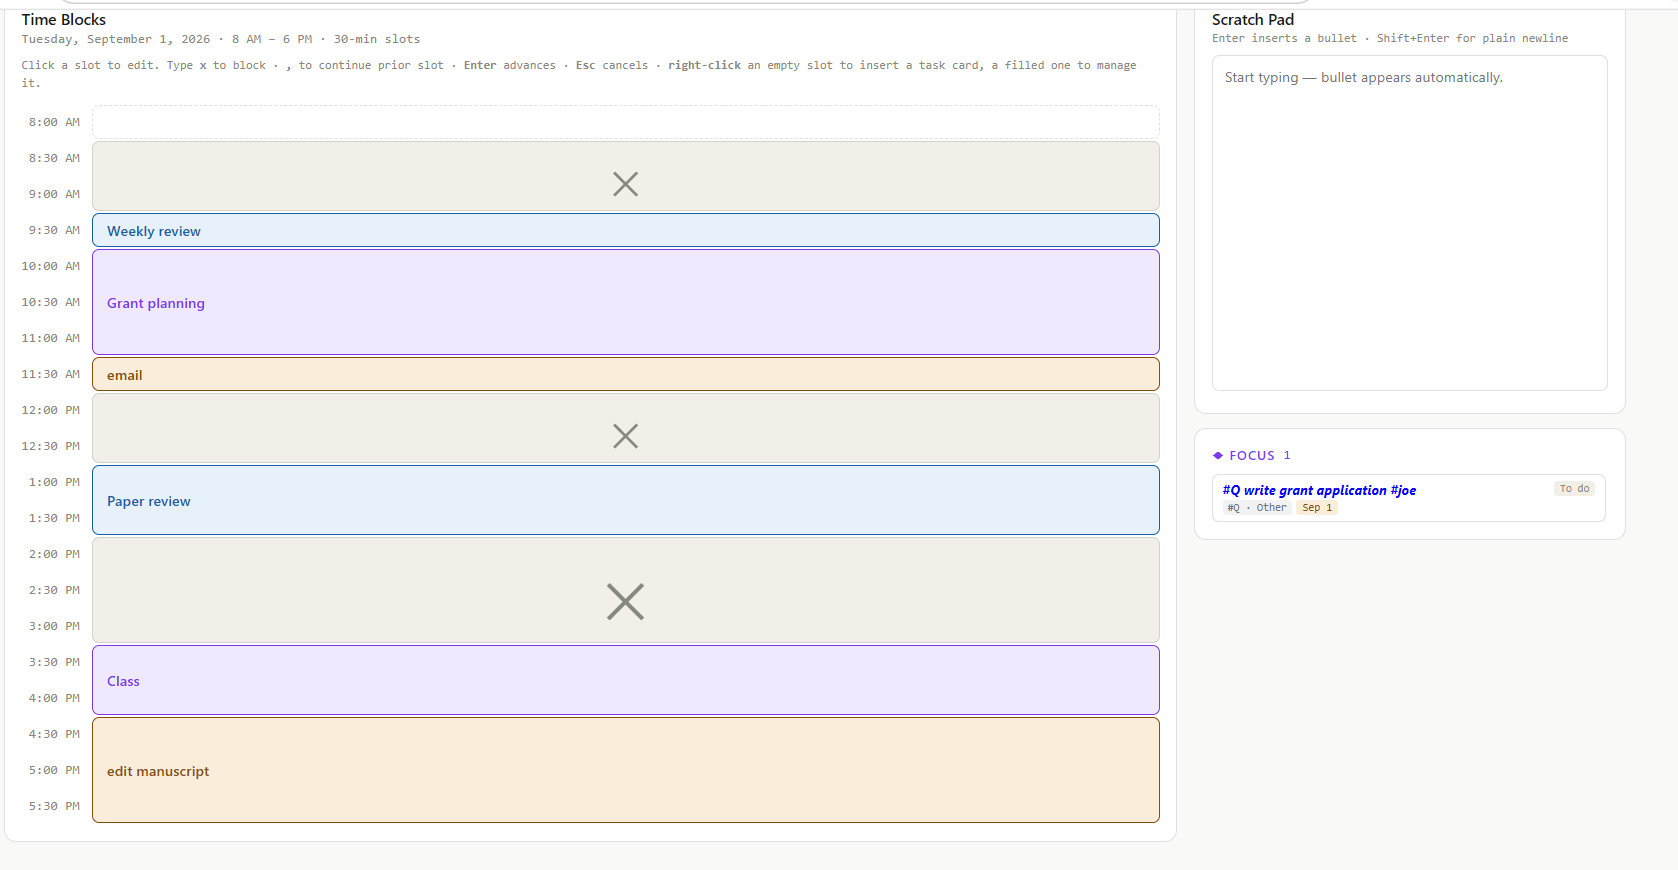Click the 9:30 AM time label
Screen dimensions: 1678x870
(x=54, y=230)
